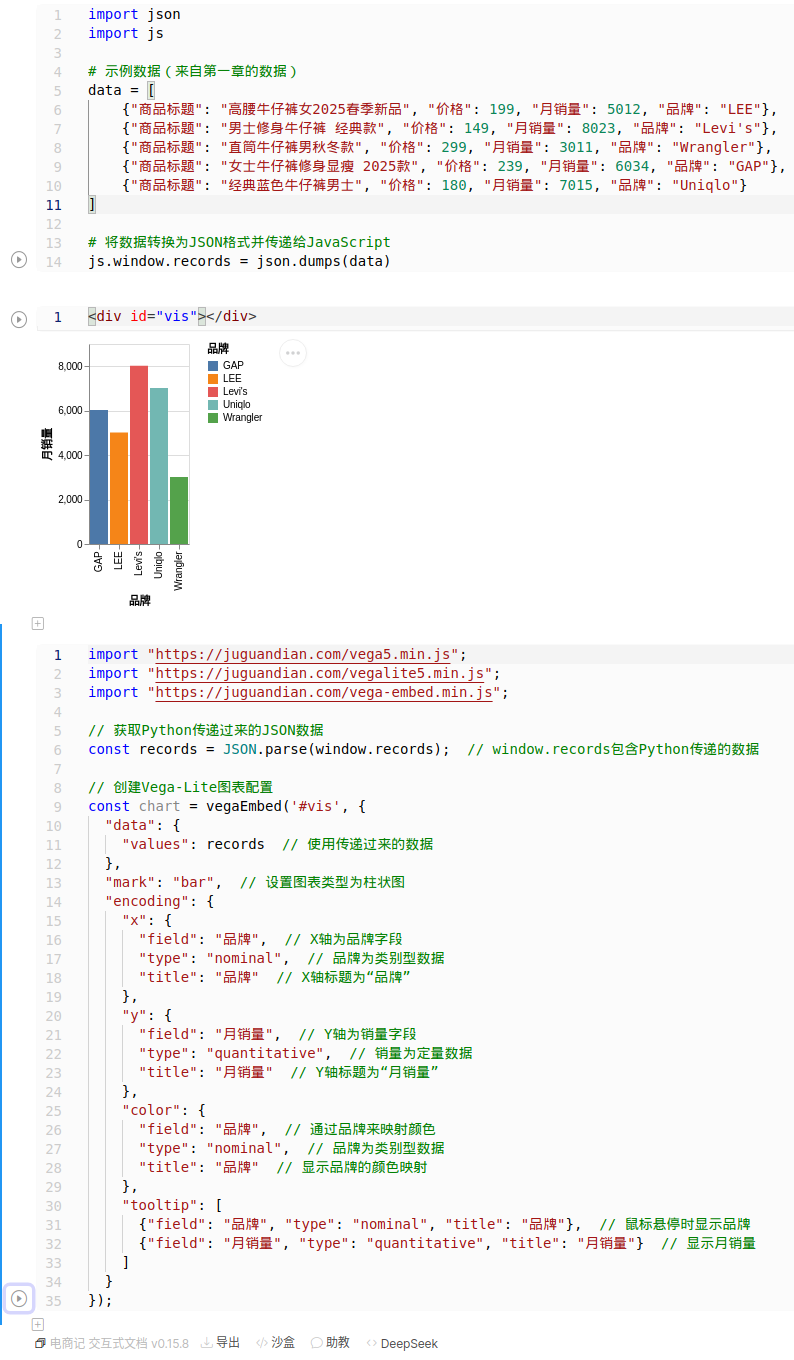Open the vega-embed.min.js URL link
794x1360 pixels.
pyautogui.click(x=324, y=692)
